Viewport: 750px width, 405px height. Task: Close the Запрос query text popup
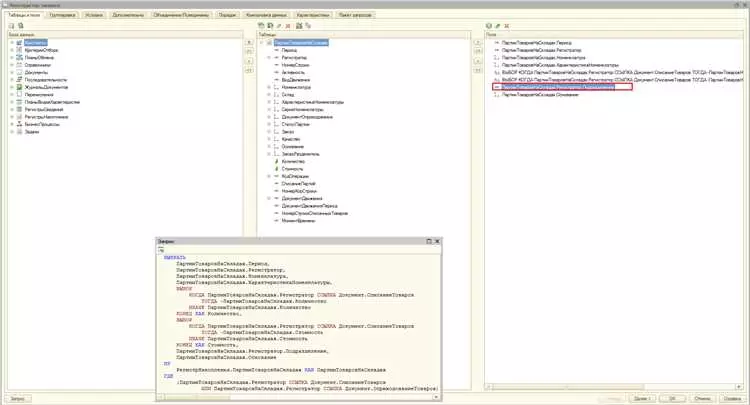pos(437,241)
